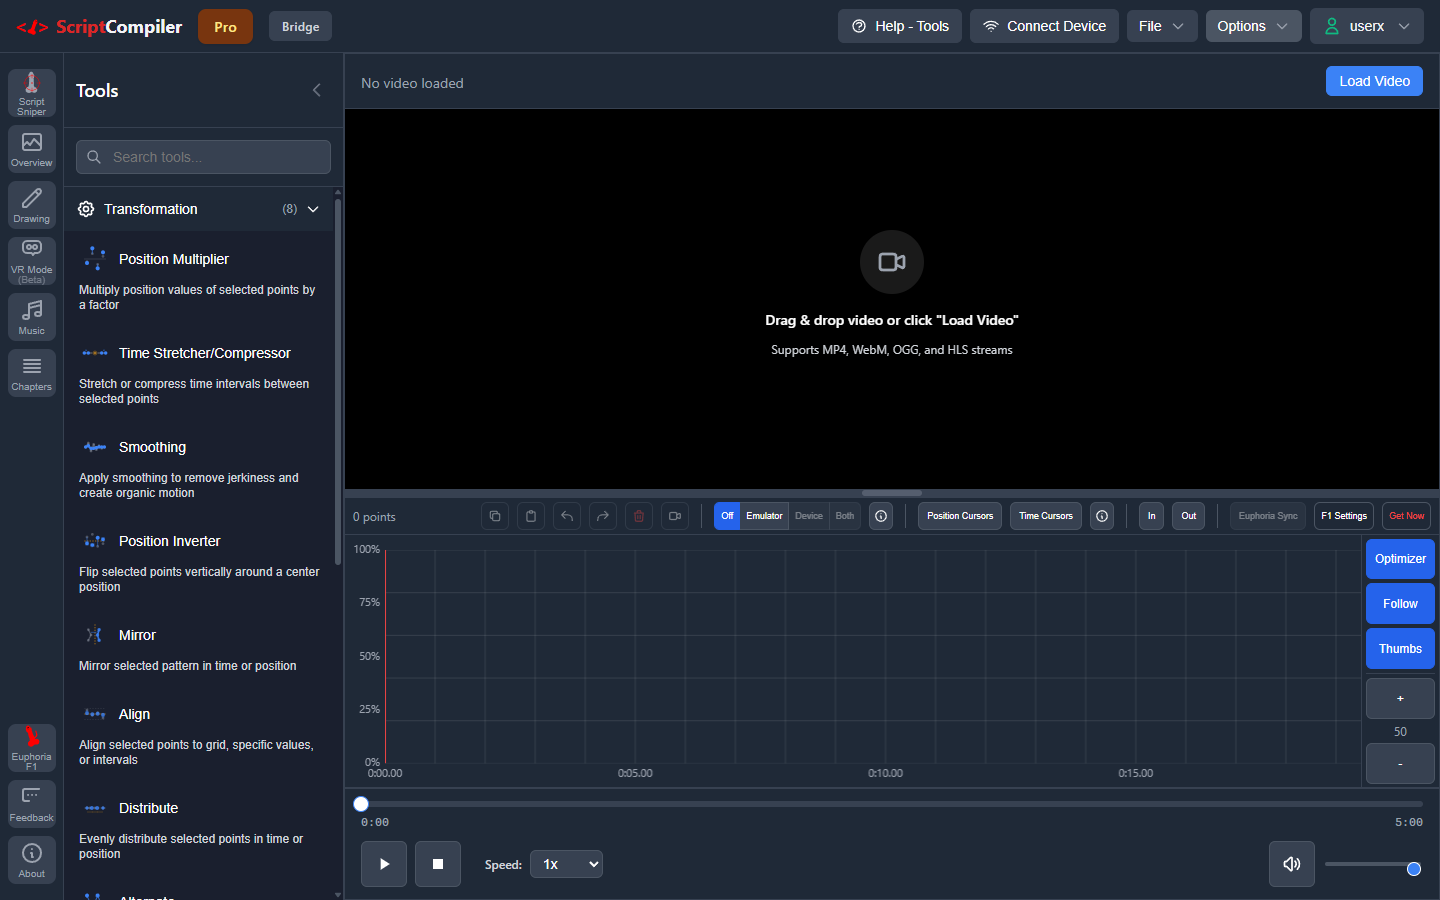This screenshot has width=1440, height=900.
Task: Select the Position Inverter tool
Action: tap(198, 562)
